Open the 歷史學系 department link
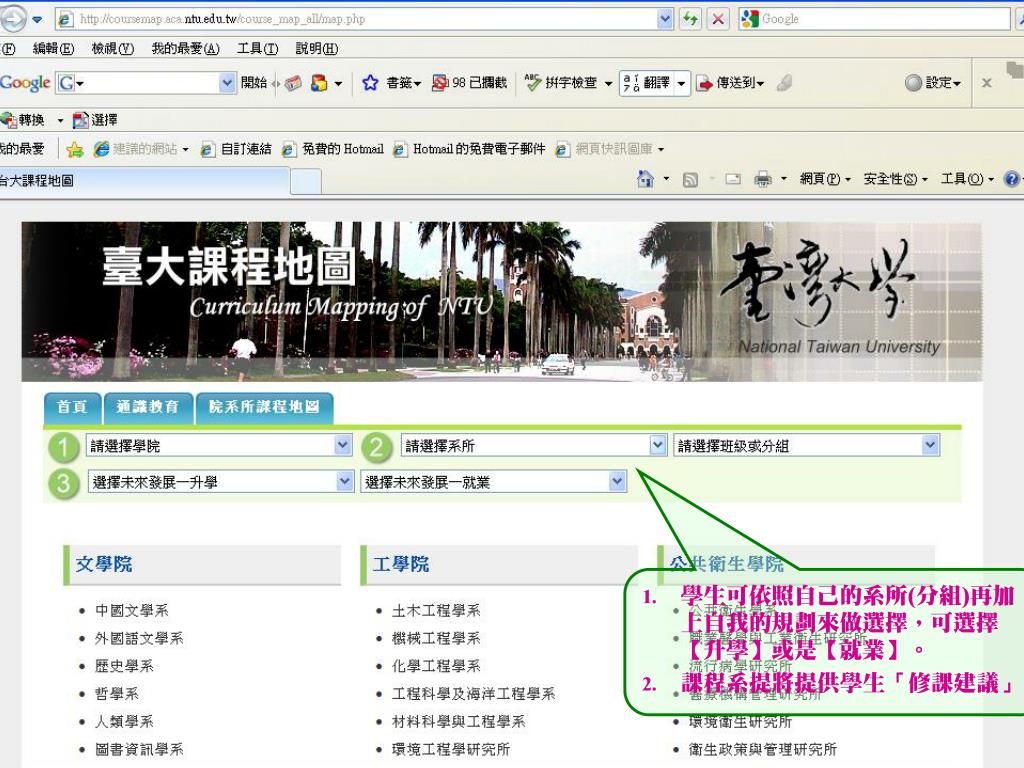The width and height of the screenshot is (1024, 768). coord(124,666)
